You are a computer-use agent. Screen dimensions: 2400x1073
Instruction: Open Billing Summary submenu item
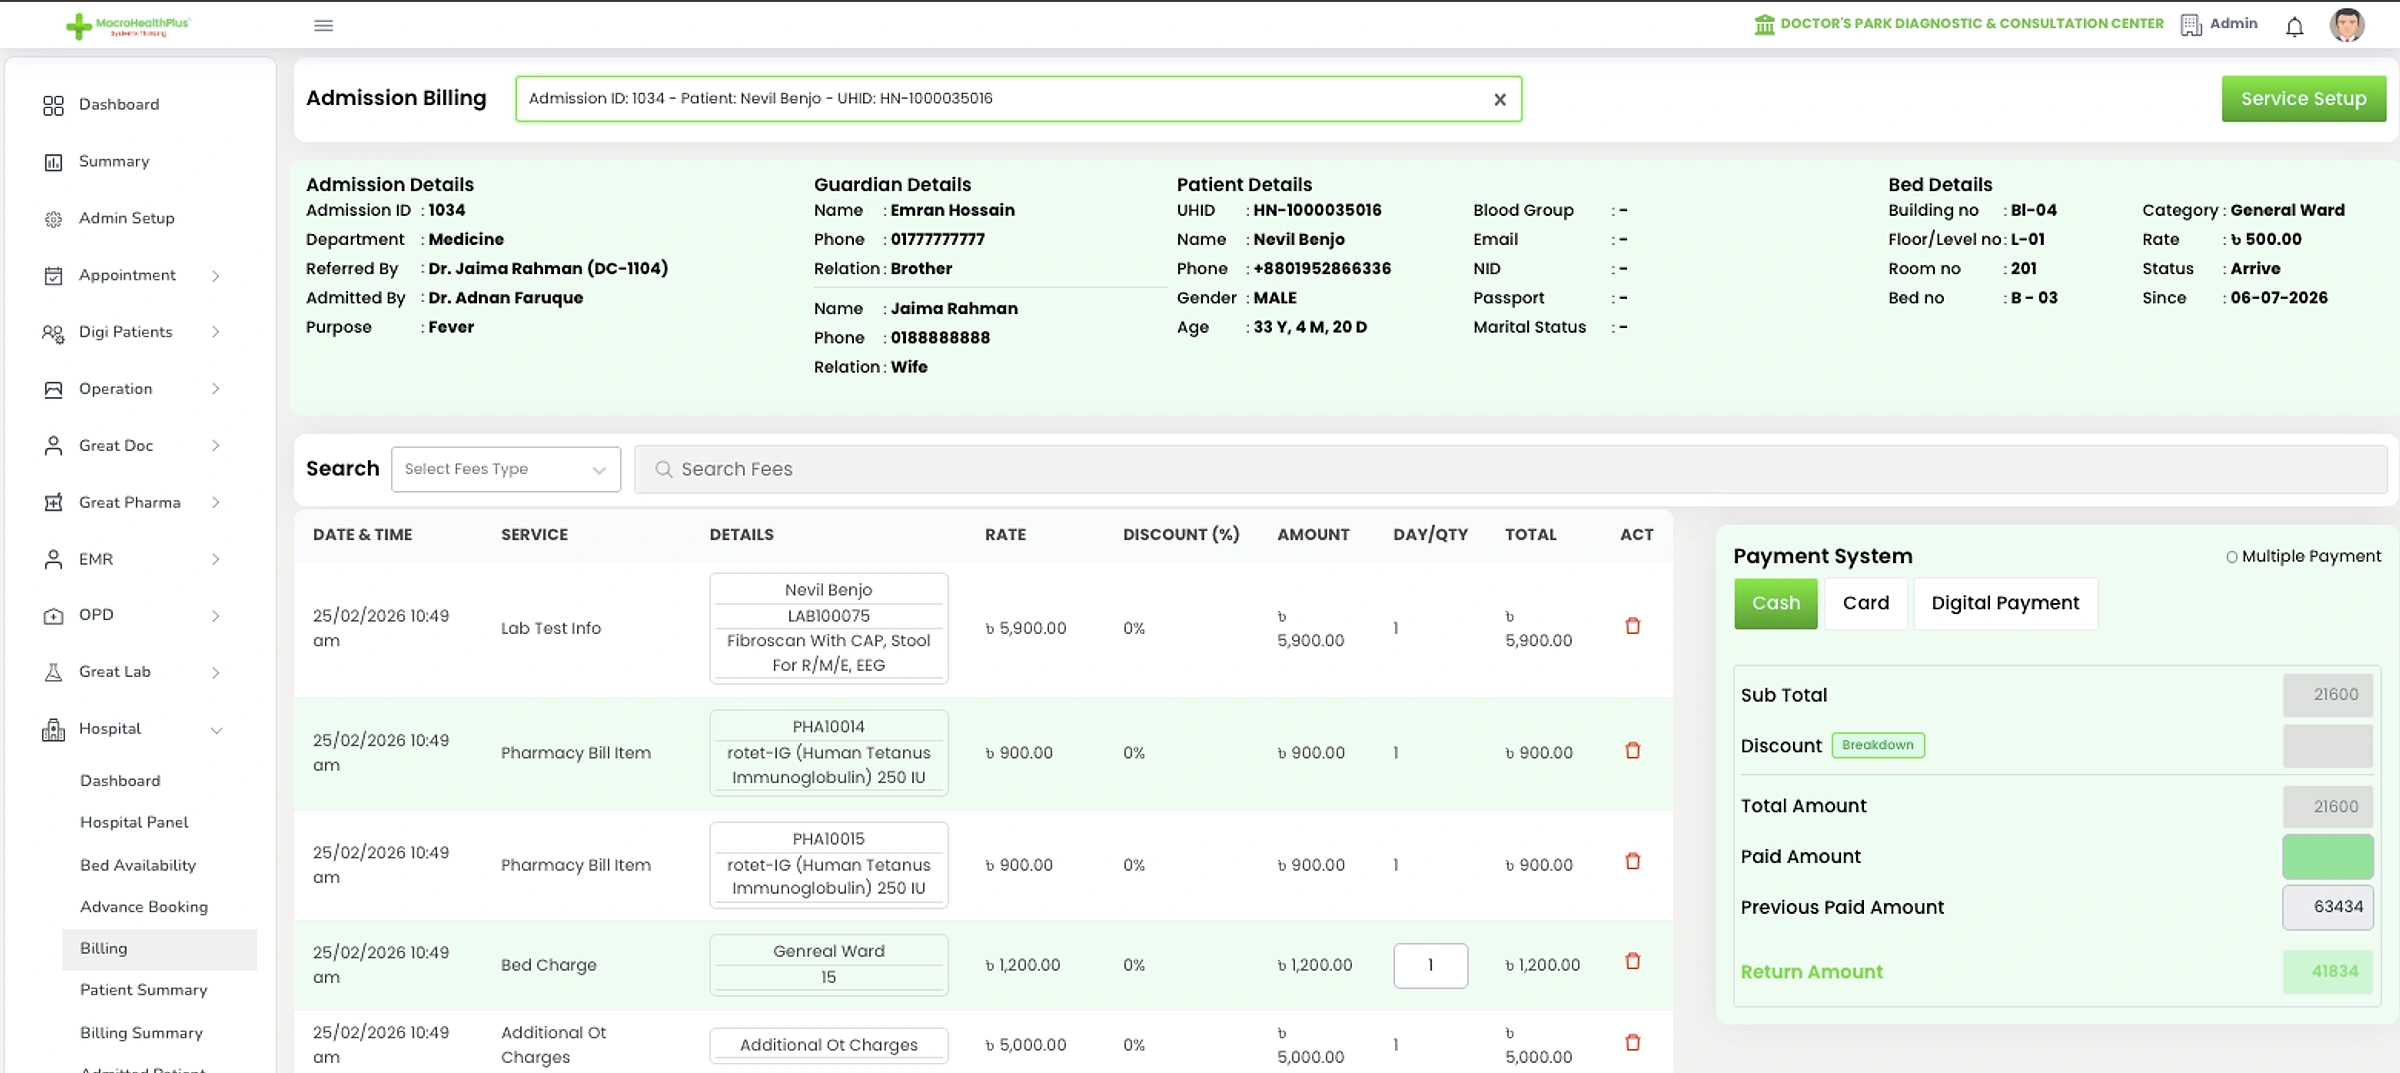(x=141, y=1033)
